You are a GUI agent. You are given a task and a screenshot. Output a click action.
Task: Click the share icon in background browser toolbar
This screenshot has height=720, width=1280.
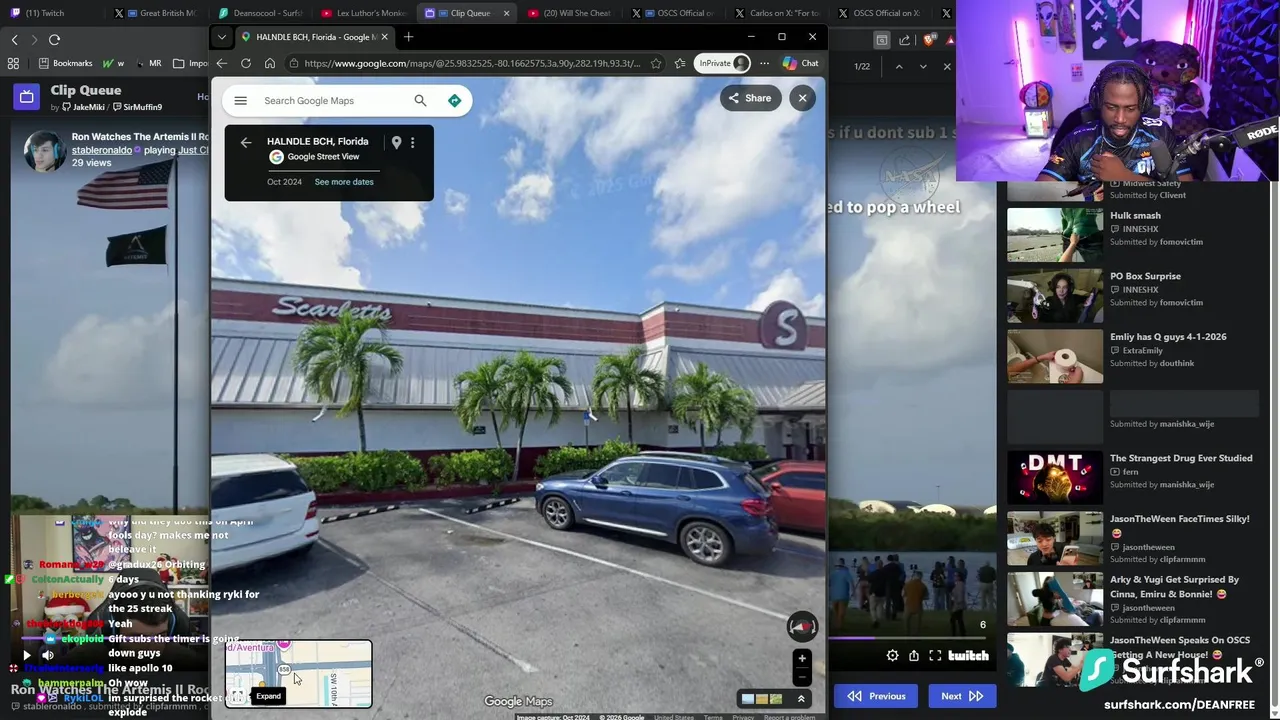tap(905, 39)
